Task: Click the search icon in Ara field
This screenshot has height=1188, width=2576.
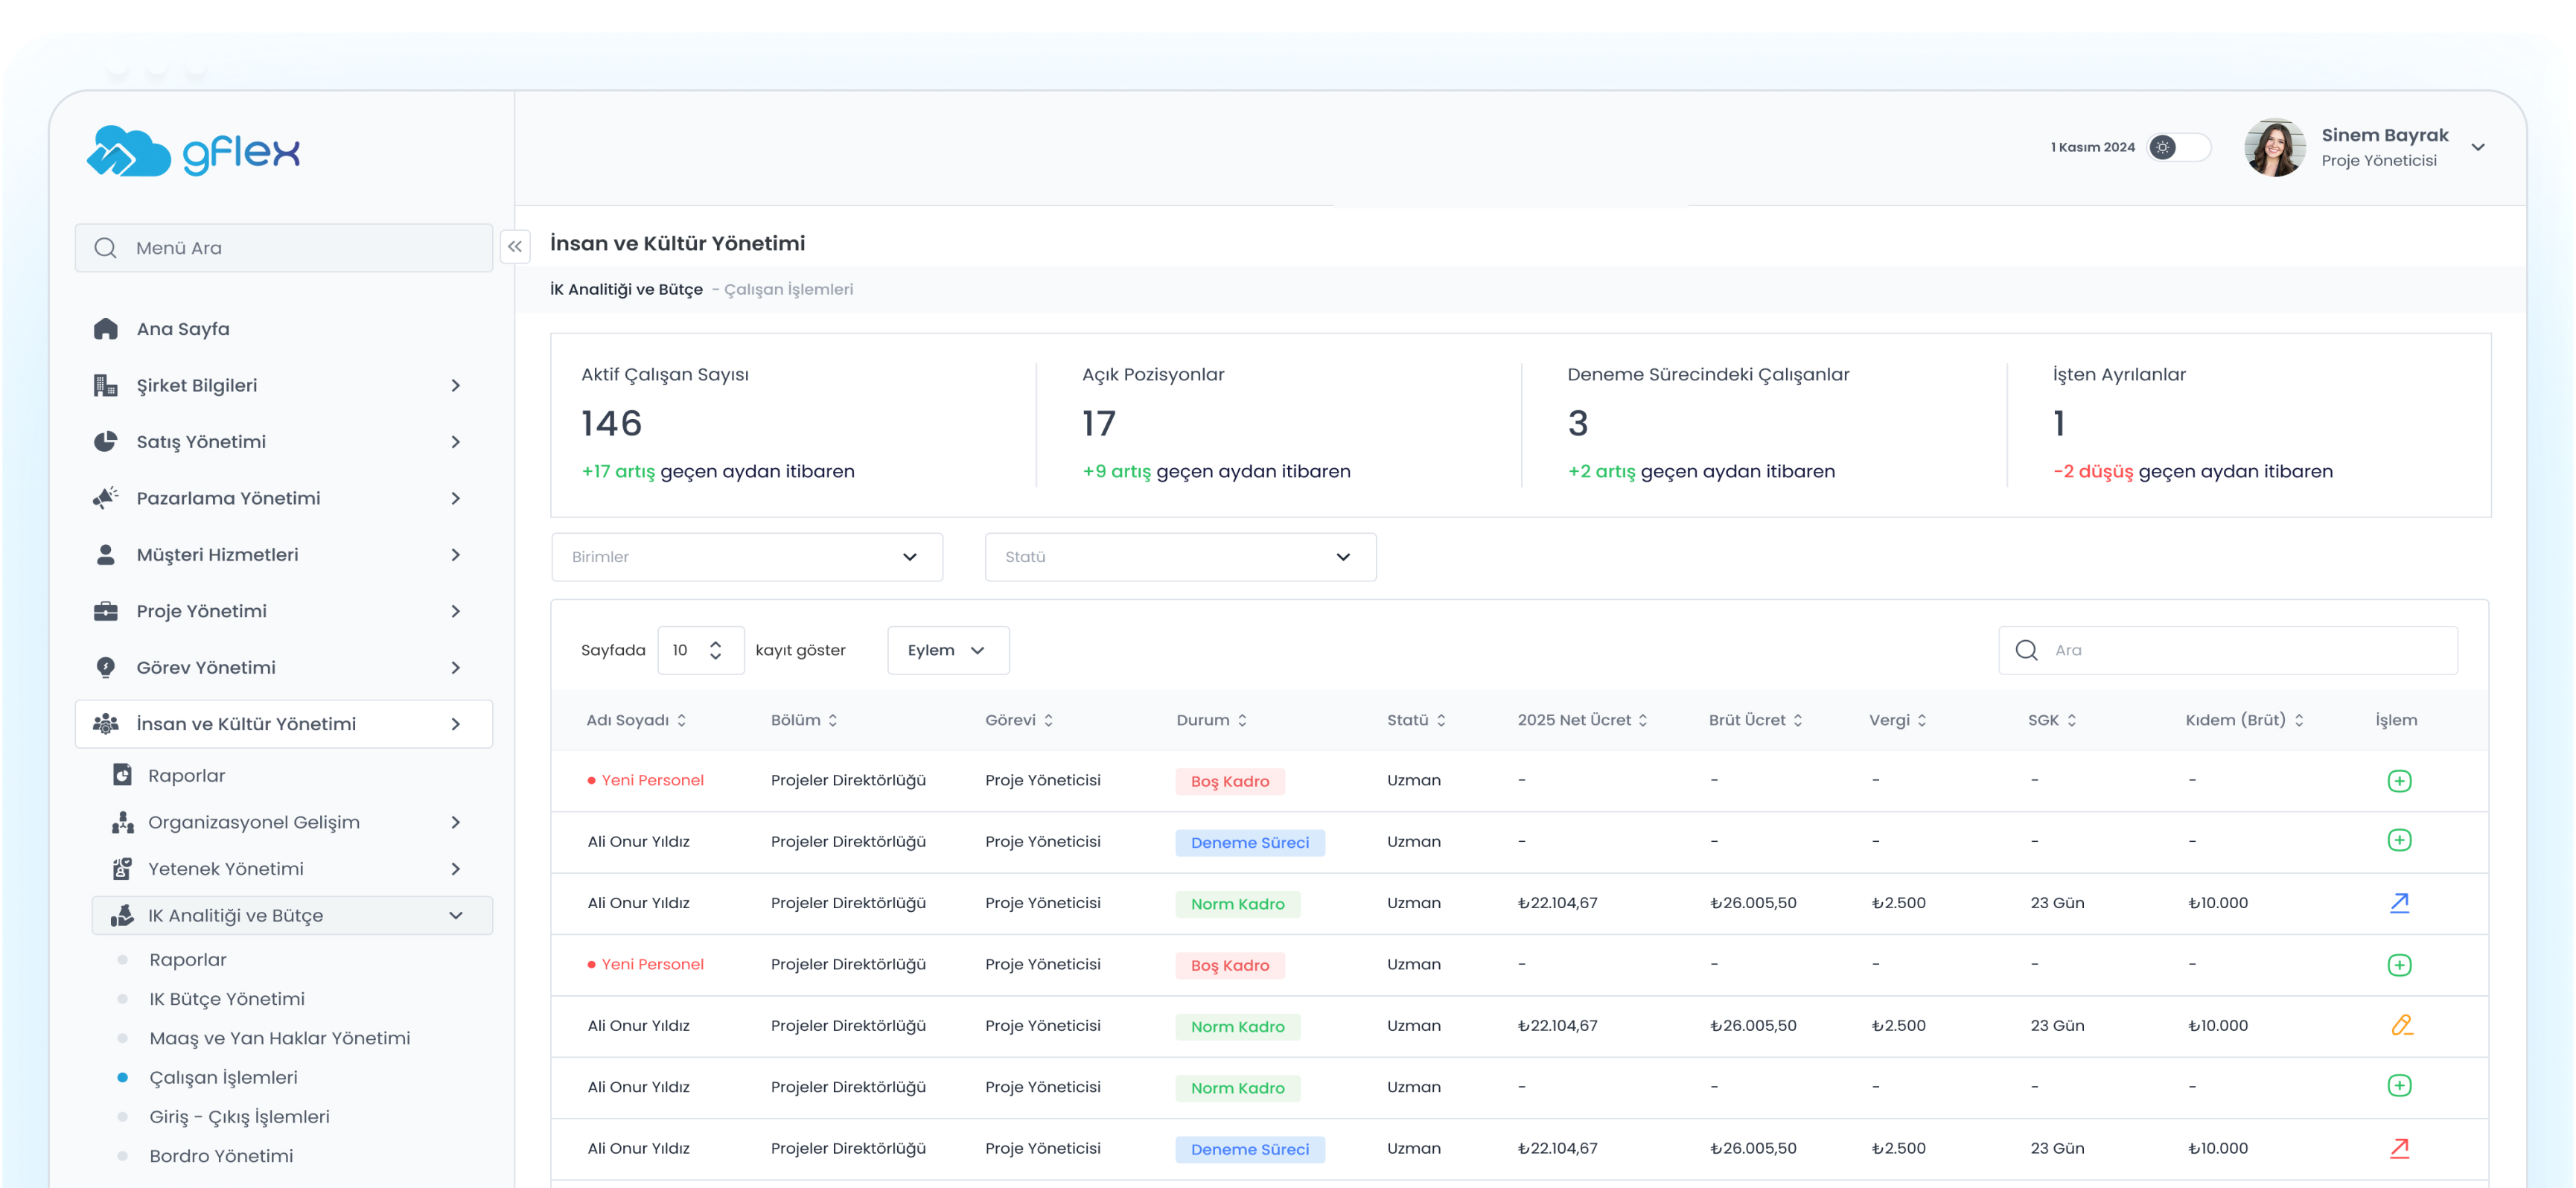Action: pyautogui.click(x=2026, y=650)
